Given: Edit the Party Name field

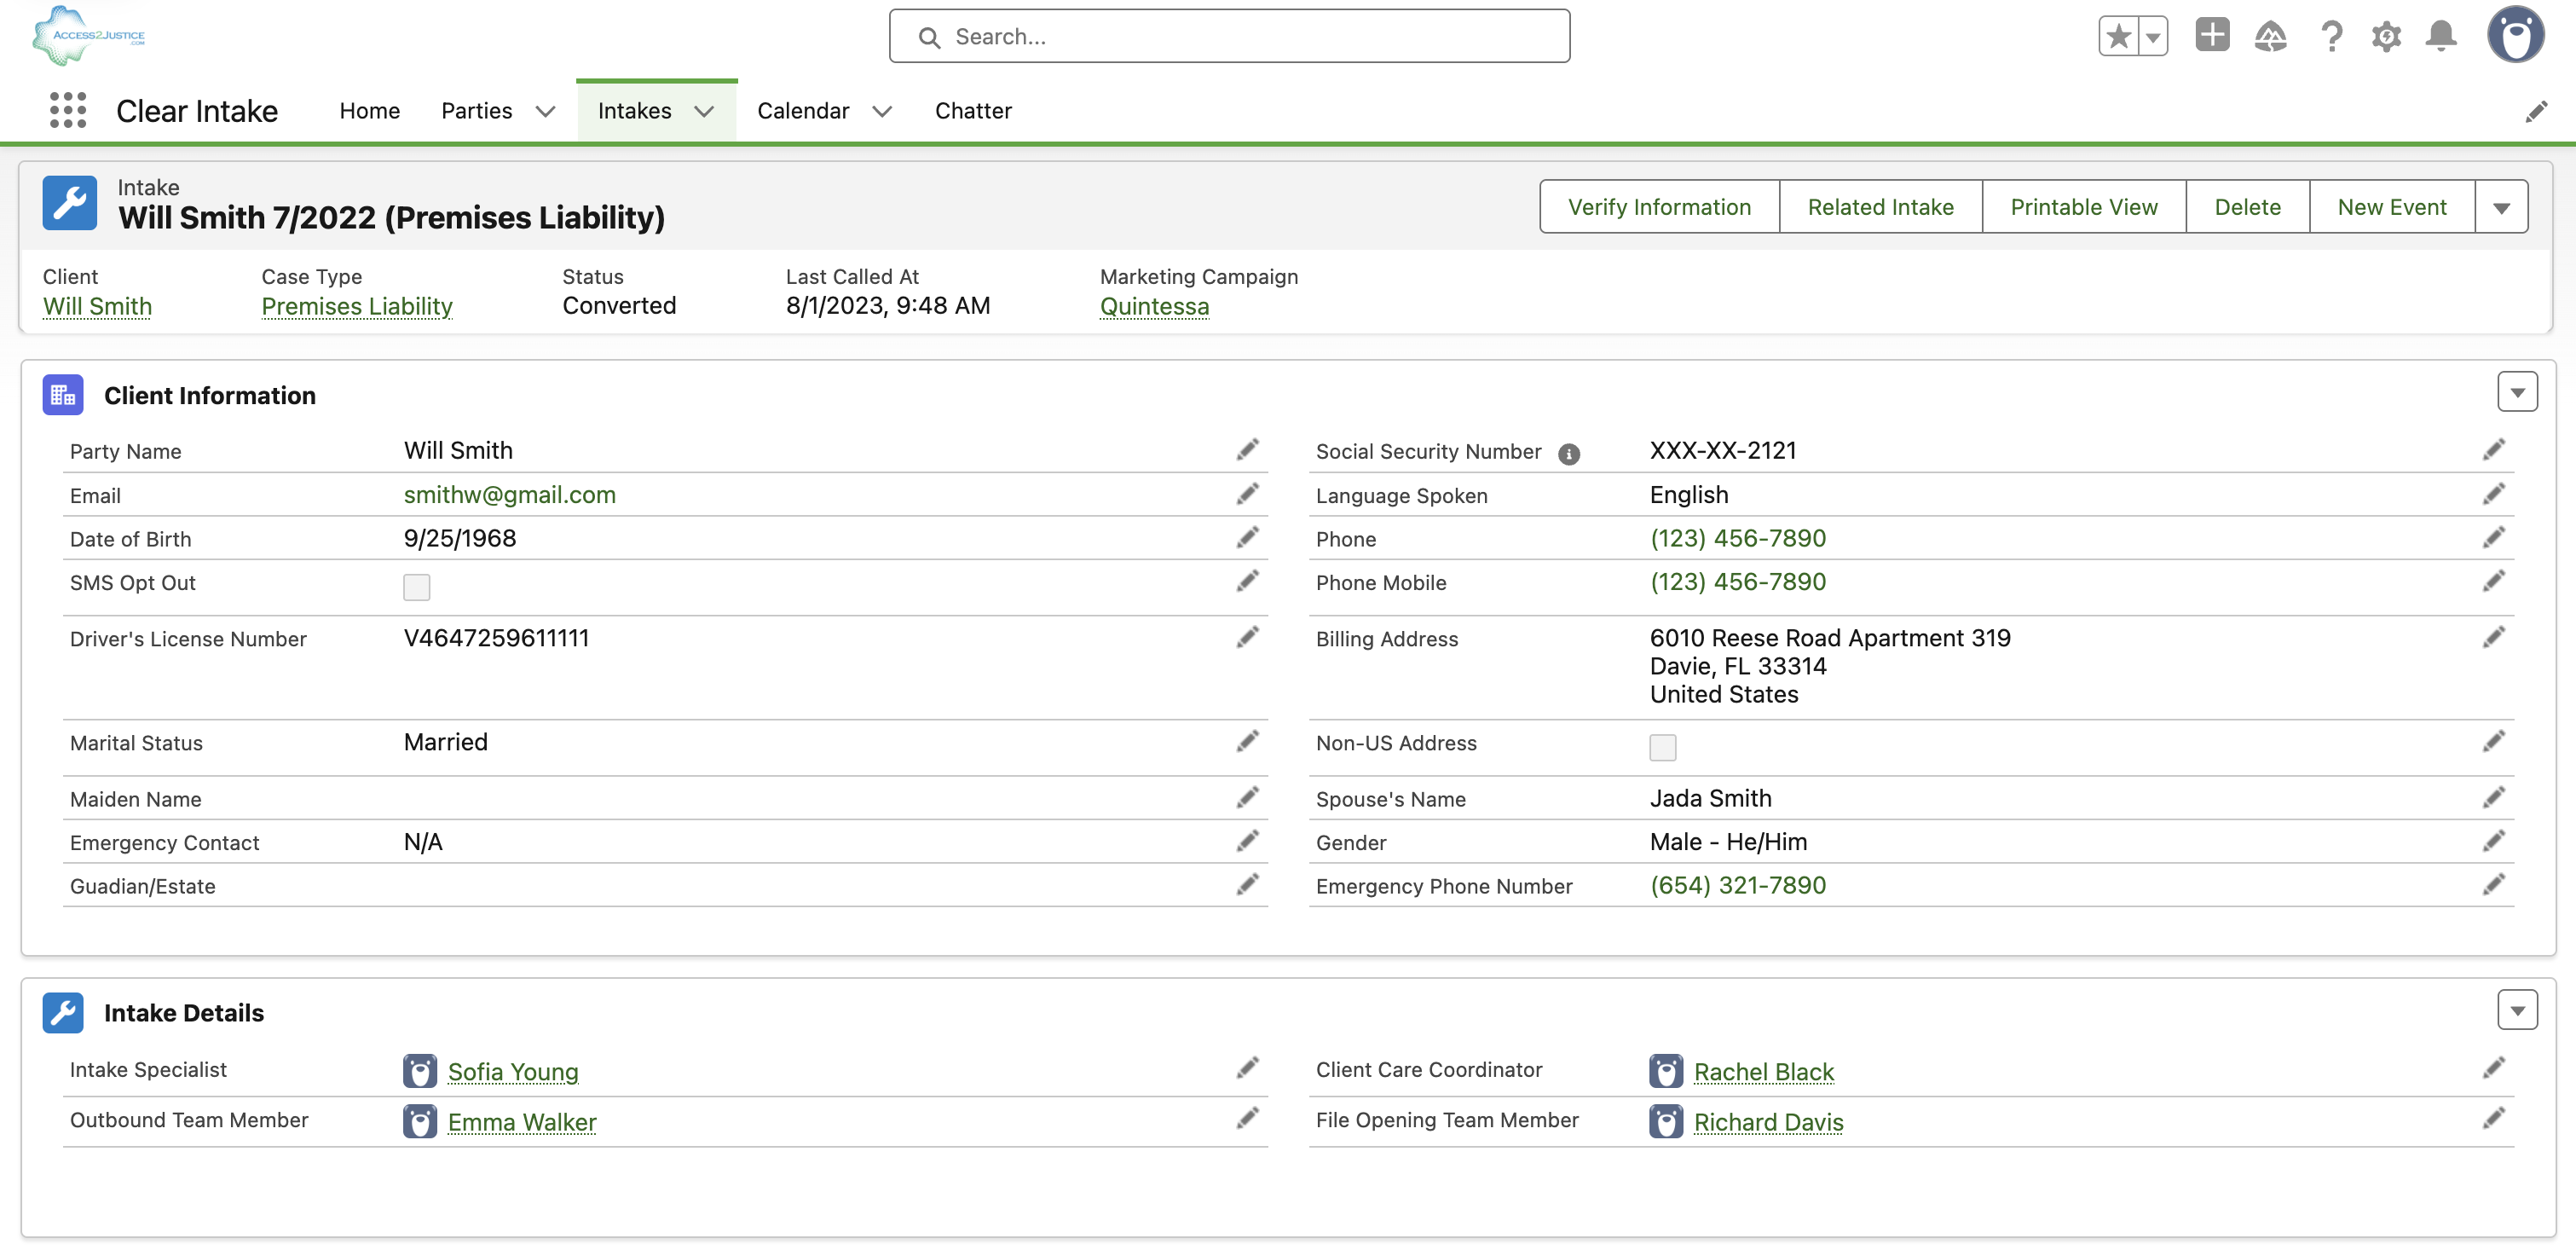Looking at the screenshot, I should click(1247, 450).
